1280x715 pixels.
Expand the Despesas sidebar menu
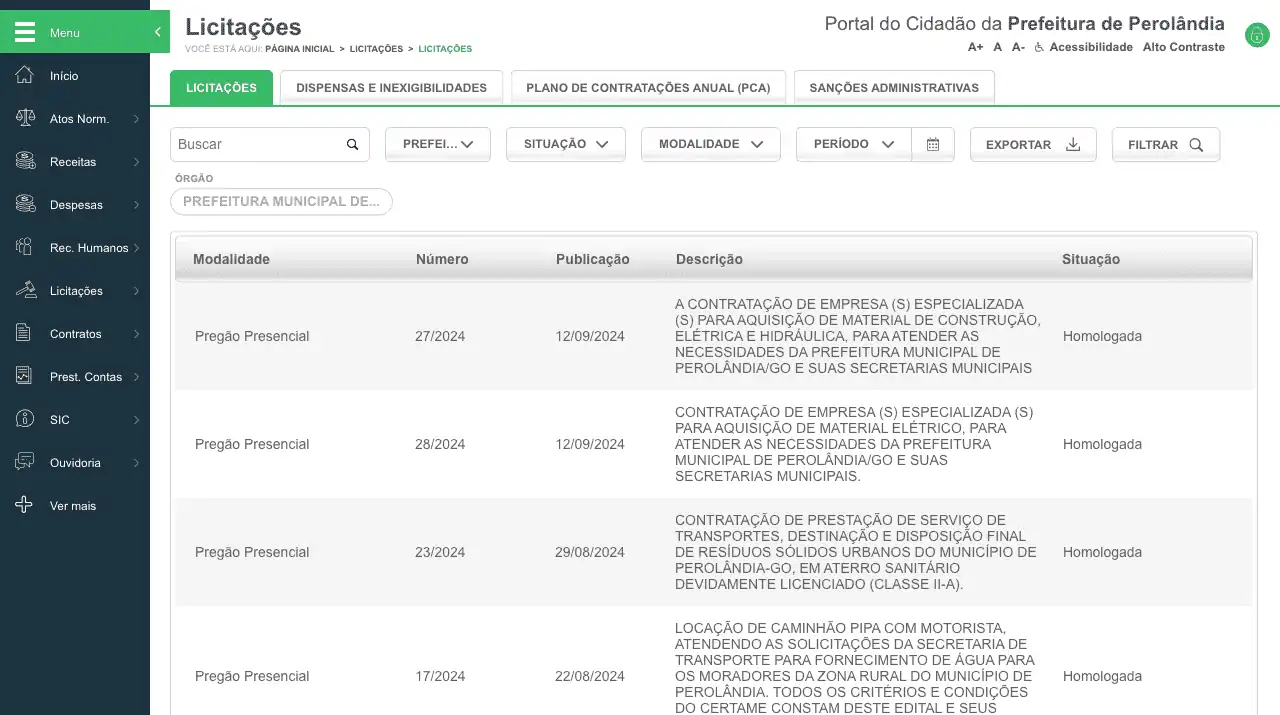coord(77,205)
